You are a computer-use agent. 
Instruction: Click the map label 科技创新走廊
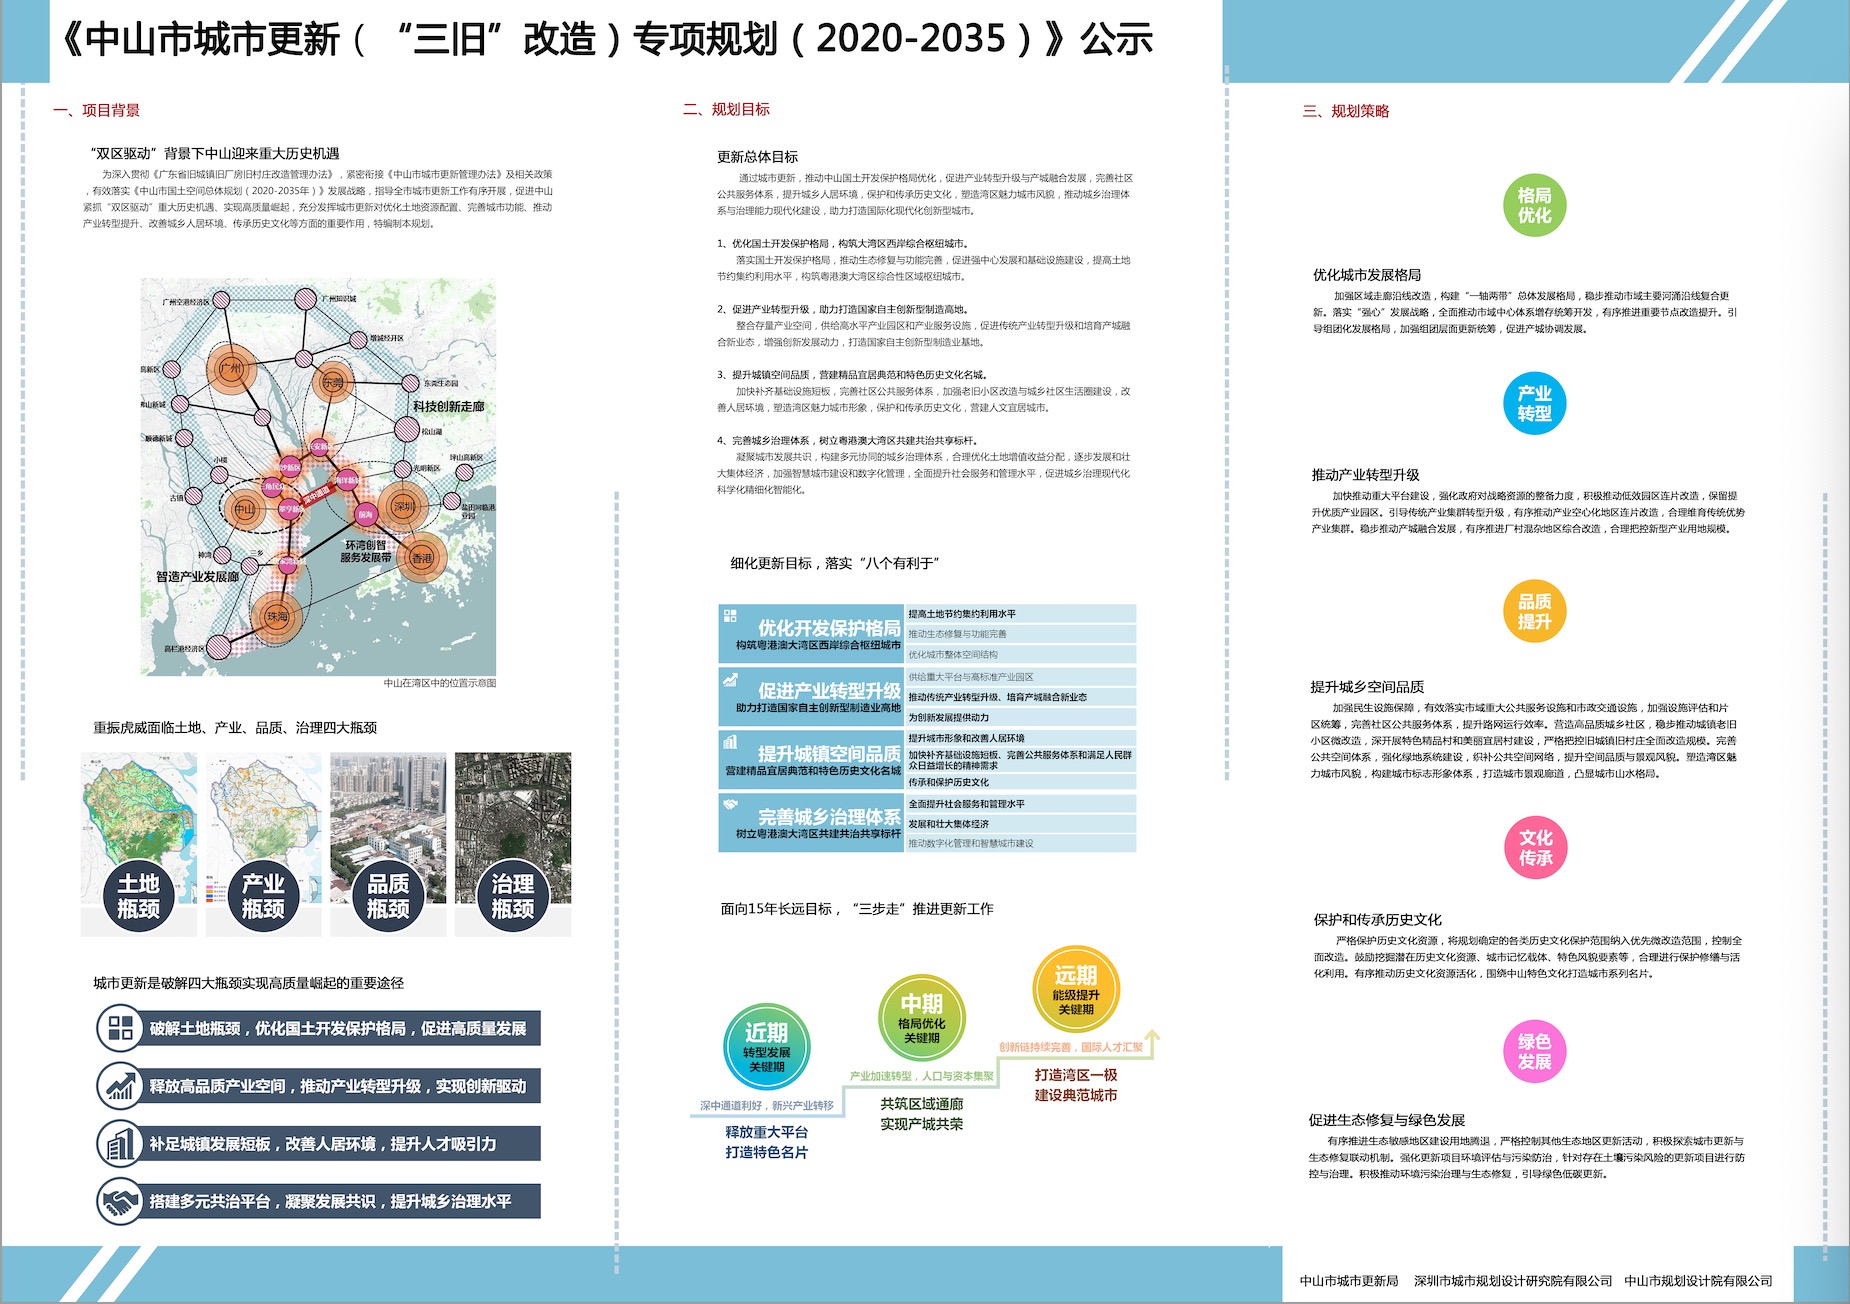pos(449,407)
